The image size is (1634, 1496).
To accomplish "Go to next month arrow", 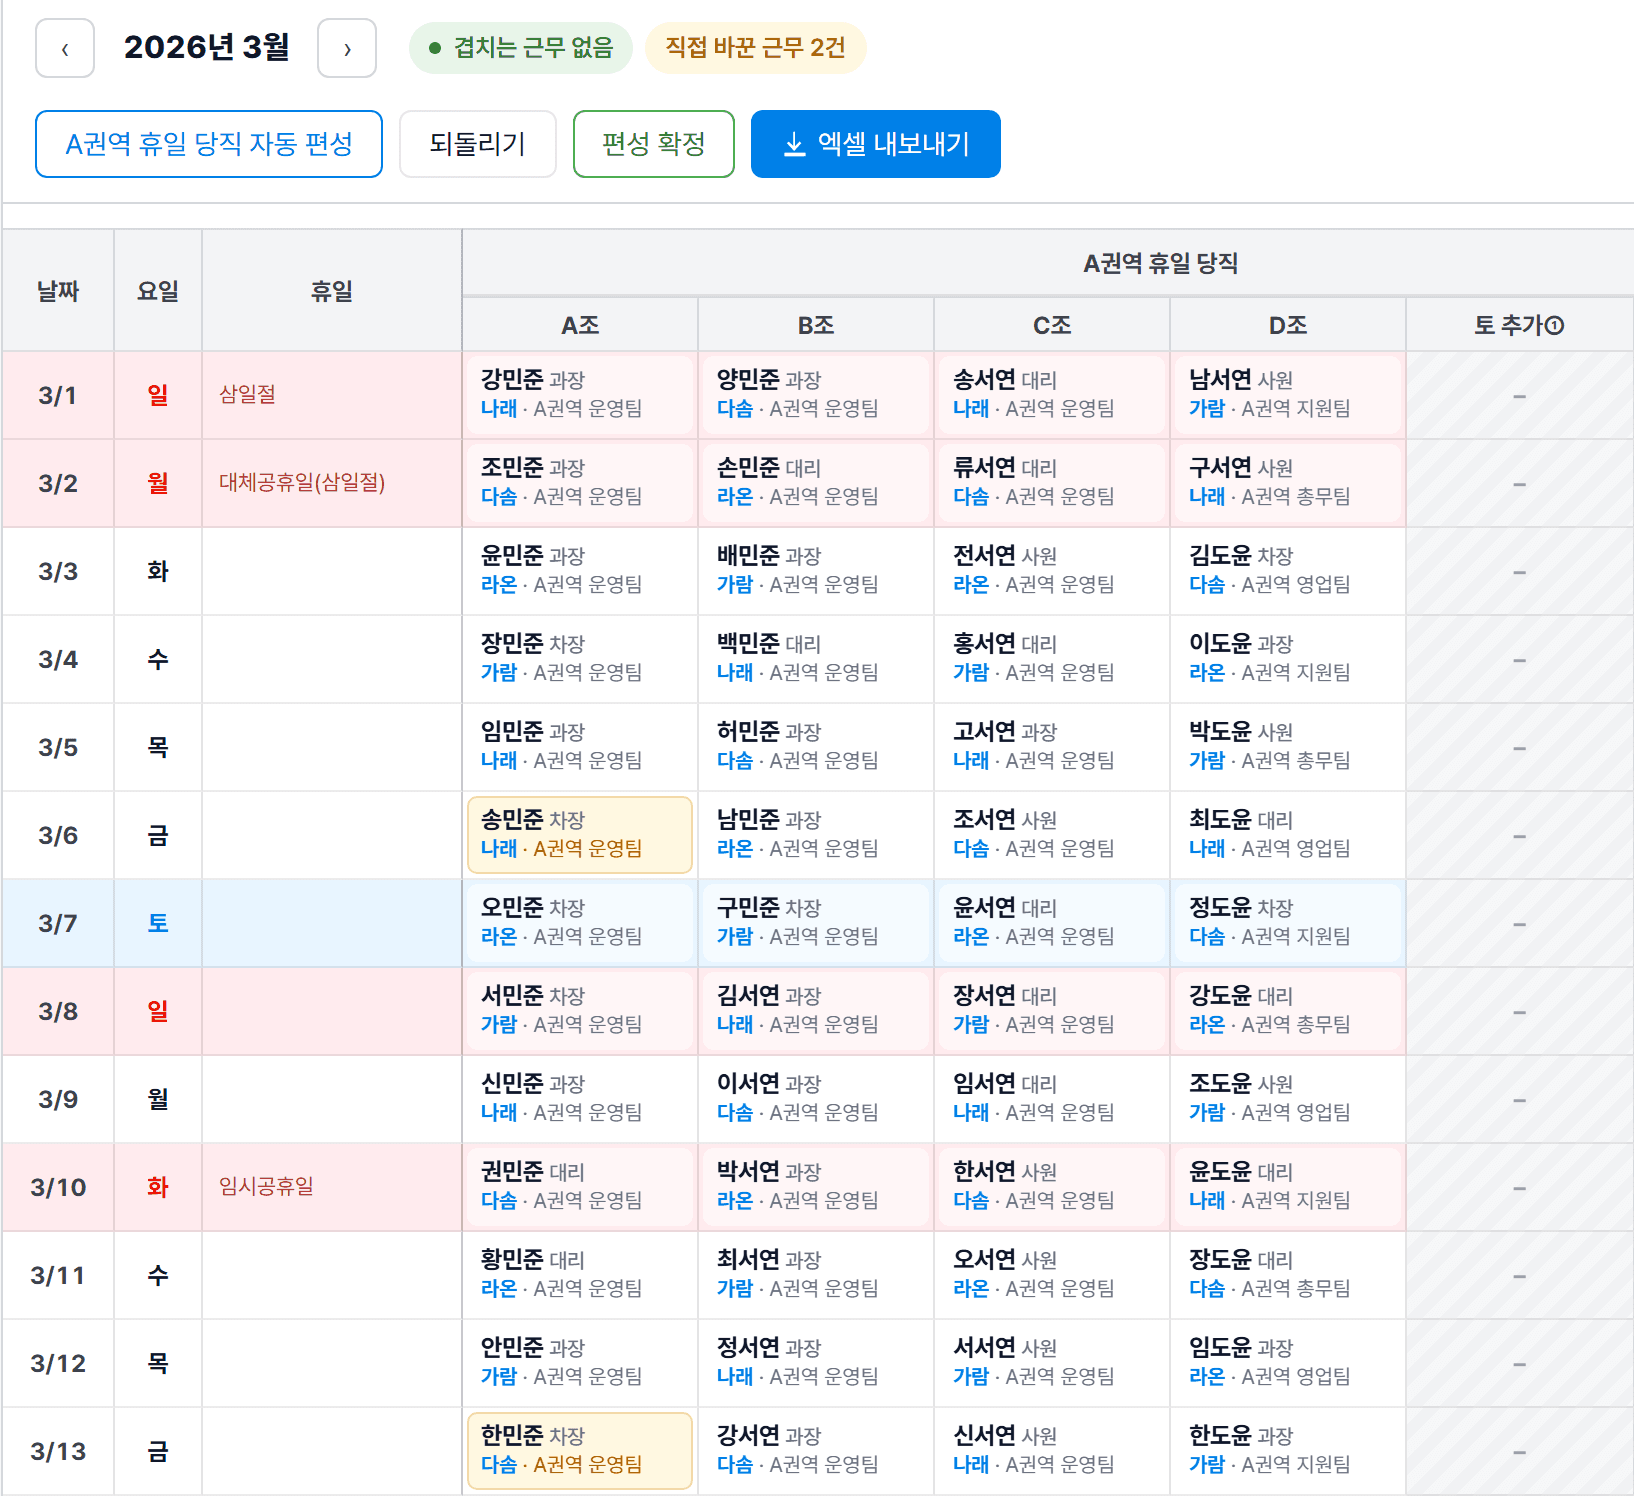I will [x=347, y=48].
